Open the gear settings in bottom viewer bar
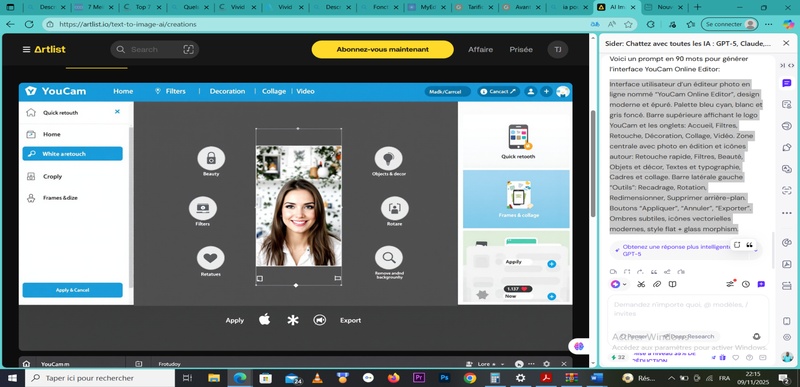The width and height of the screenshot is (800, 387). click(546, 364)
